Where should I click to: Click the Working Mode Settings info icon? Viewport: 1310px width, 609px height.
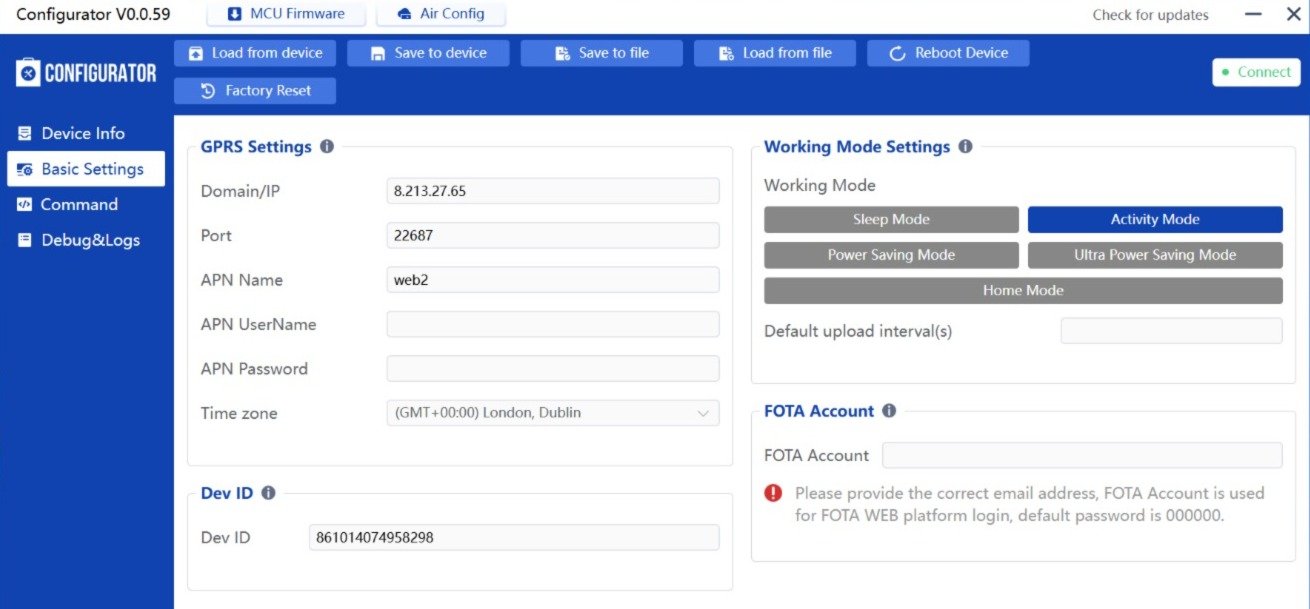(x=965, y=147)
